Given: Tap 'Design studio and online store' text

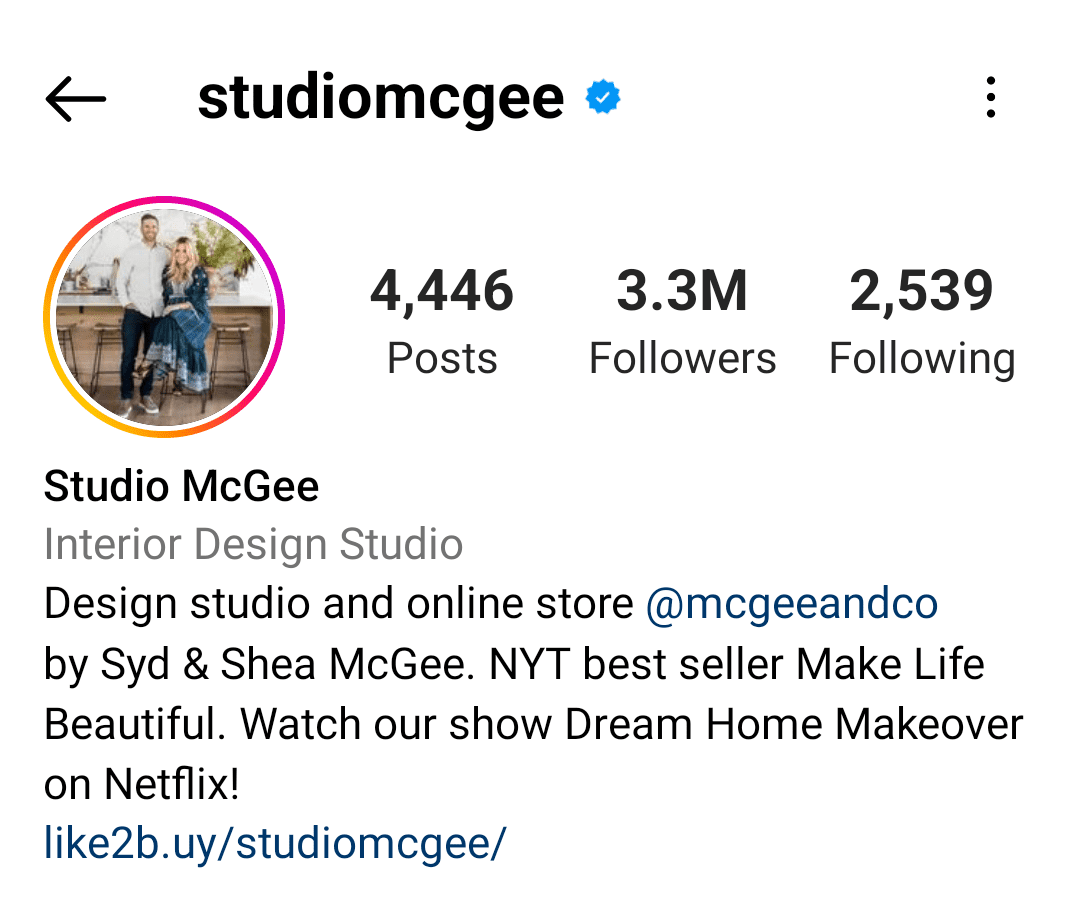Looking at the screenshot, I should (339, 604).
